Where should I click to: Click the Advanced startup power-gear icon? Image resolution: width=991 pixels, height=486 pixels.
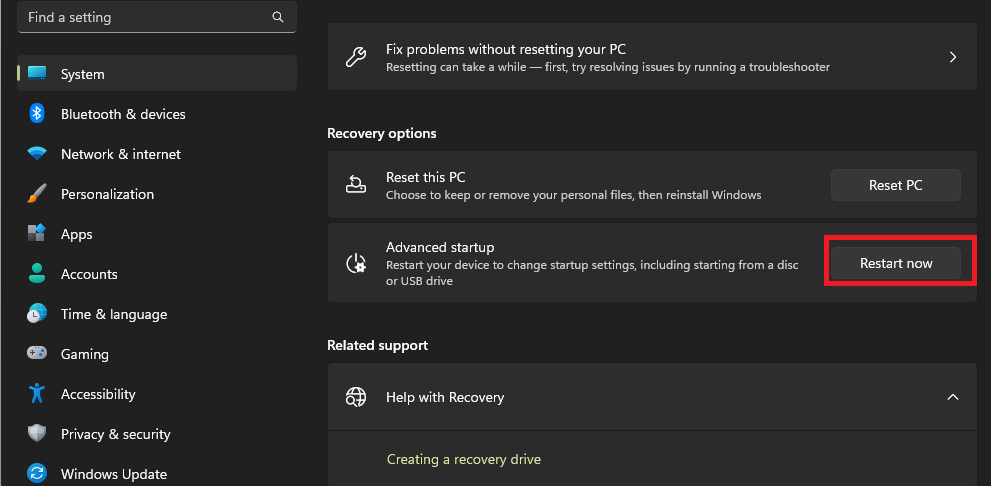tap(356, 263)
